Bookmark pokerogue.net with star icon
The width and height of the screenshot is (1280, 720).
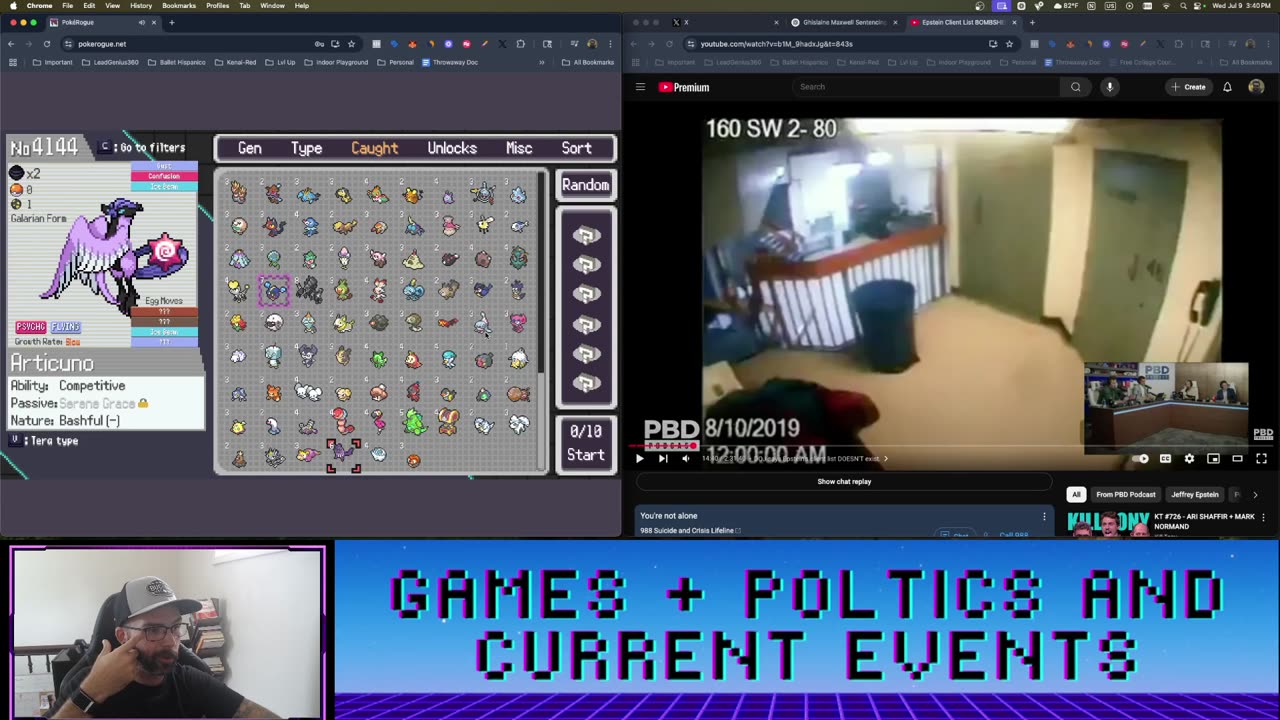tap(351, 44)
